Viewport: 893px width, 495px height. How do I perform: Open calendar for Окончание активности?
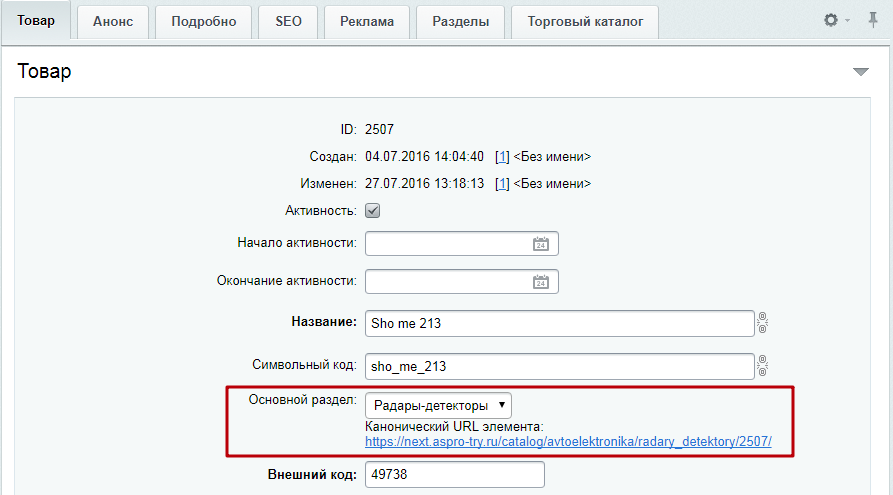540,282
